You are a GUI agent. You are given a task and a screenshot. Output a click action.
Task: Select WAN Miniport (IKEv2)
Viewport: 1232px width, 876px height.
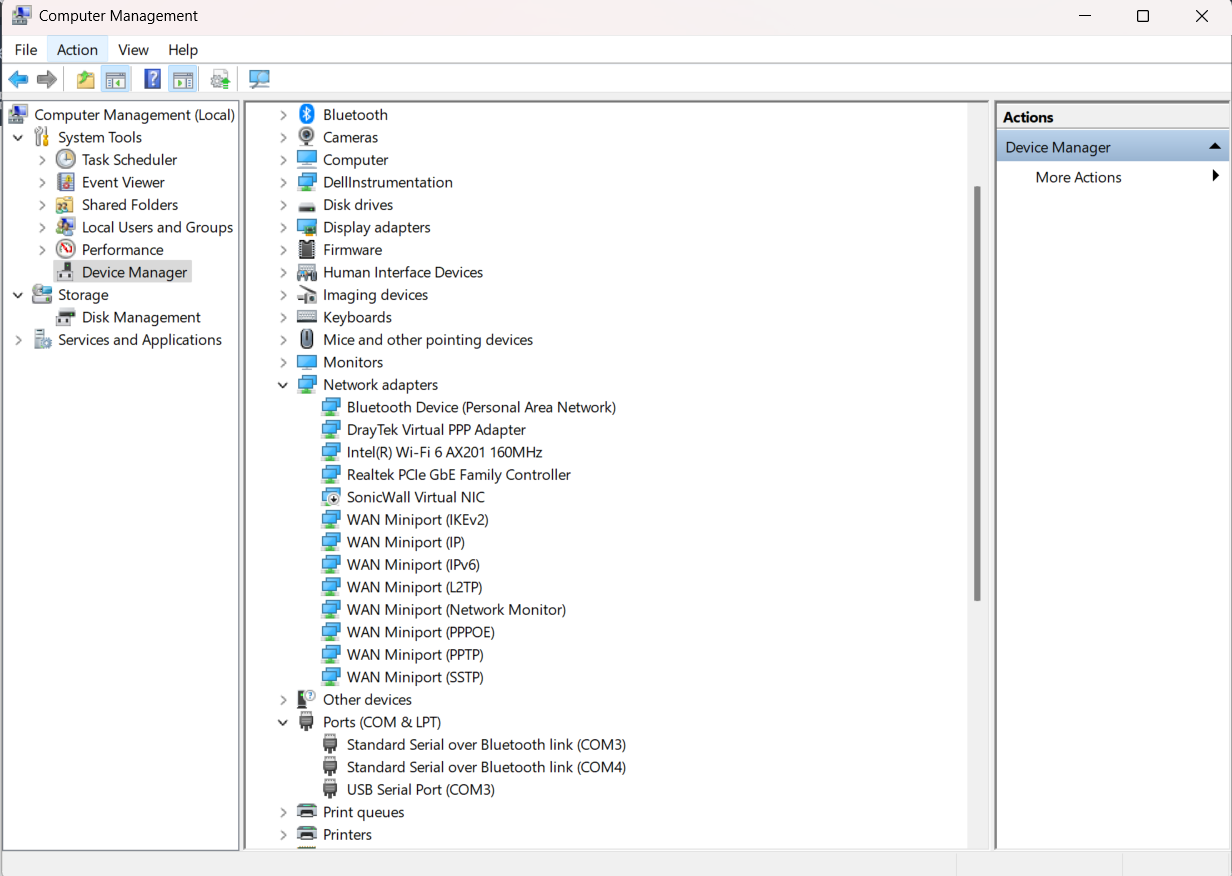click(417, 520)
